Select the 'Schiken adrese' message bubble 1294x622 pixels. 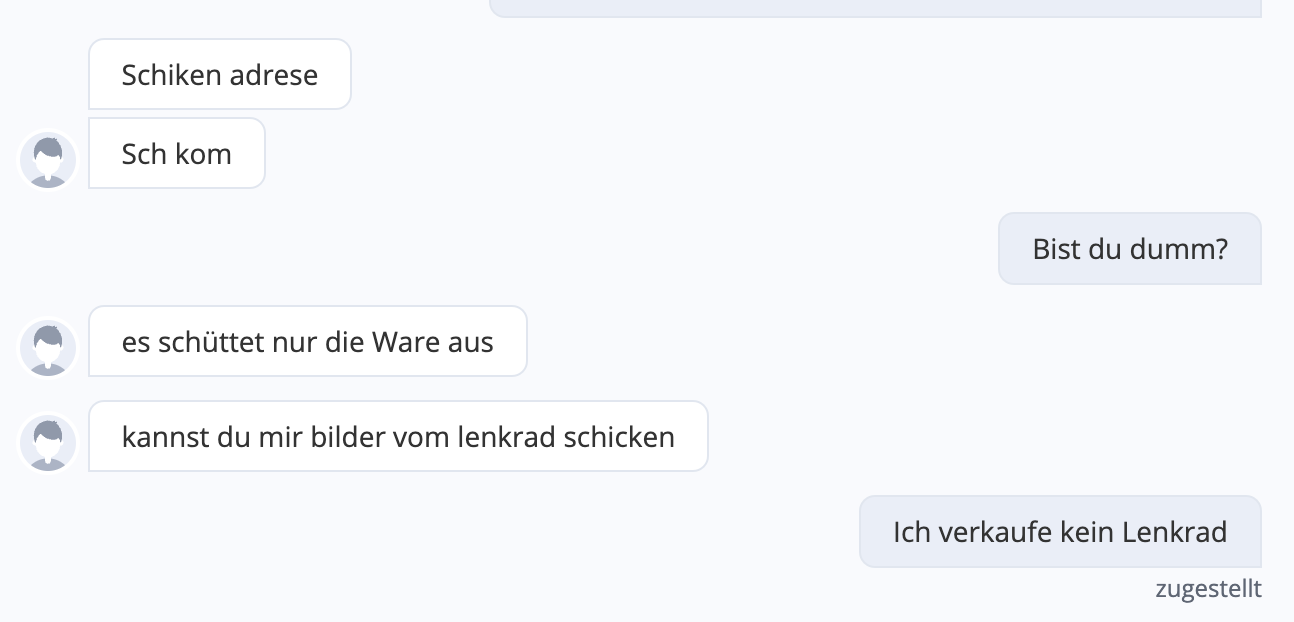tap(220, 74)
